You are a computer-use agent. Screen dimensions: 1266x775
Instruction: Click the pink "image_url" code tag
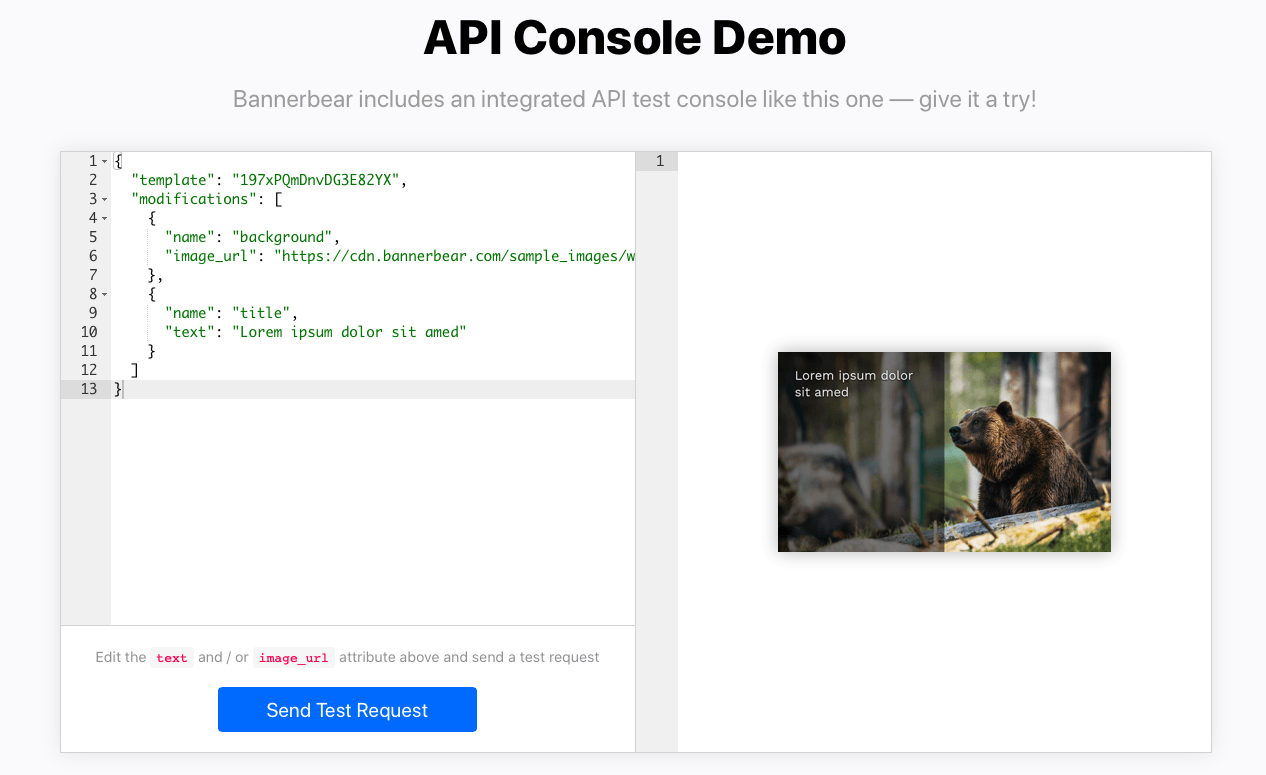(294, 658)
